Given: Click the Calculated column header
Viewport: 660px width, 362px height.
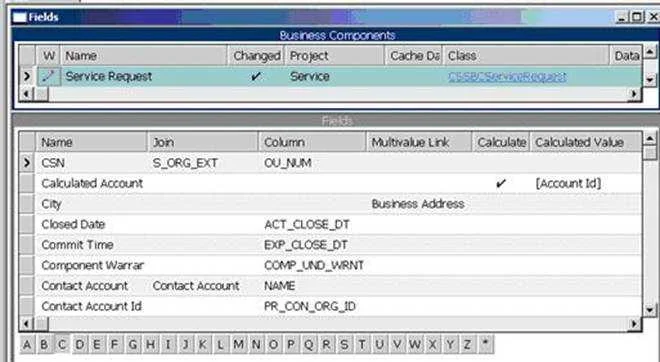Looking at the screenshot, I should coord(501,142).
